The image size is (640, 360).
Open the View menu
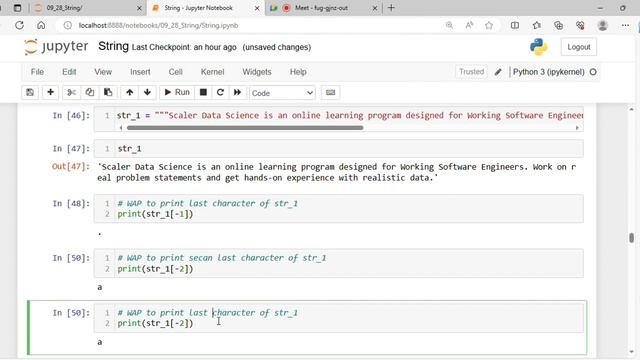click(103, 72)
